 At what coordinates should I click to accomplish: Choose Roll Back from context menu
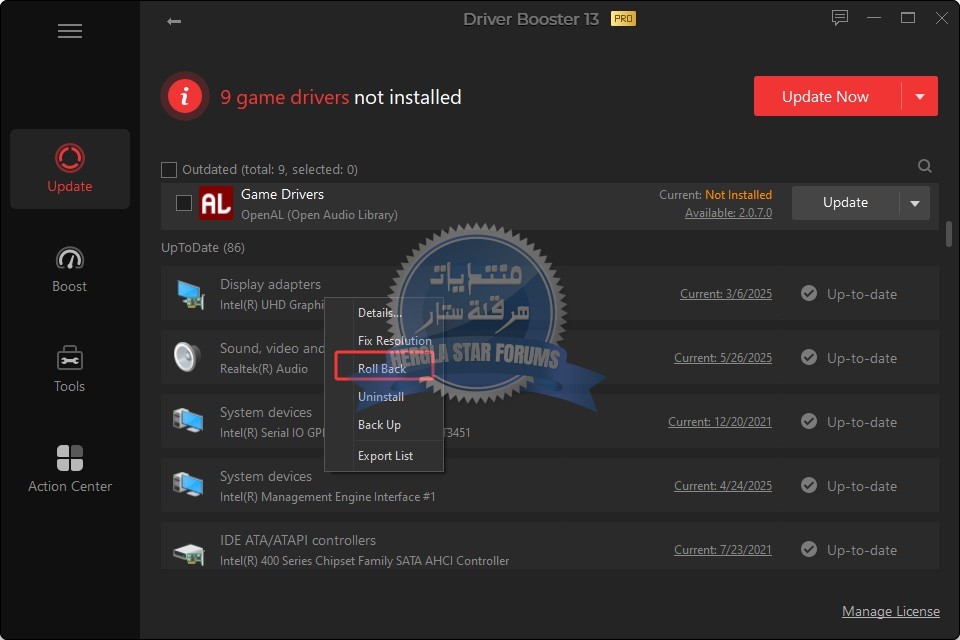(382, 369)
